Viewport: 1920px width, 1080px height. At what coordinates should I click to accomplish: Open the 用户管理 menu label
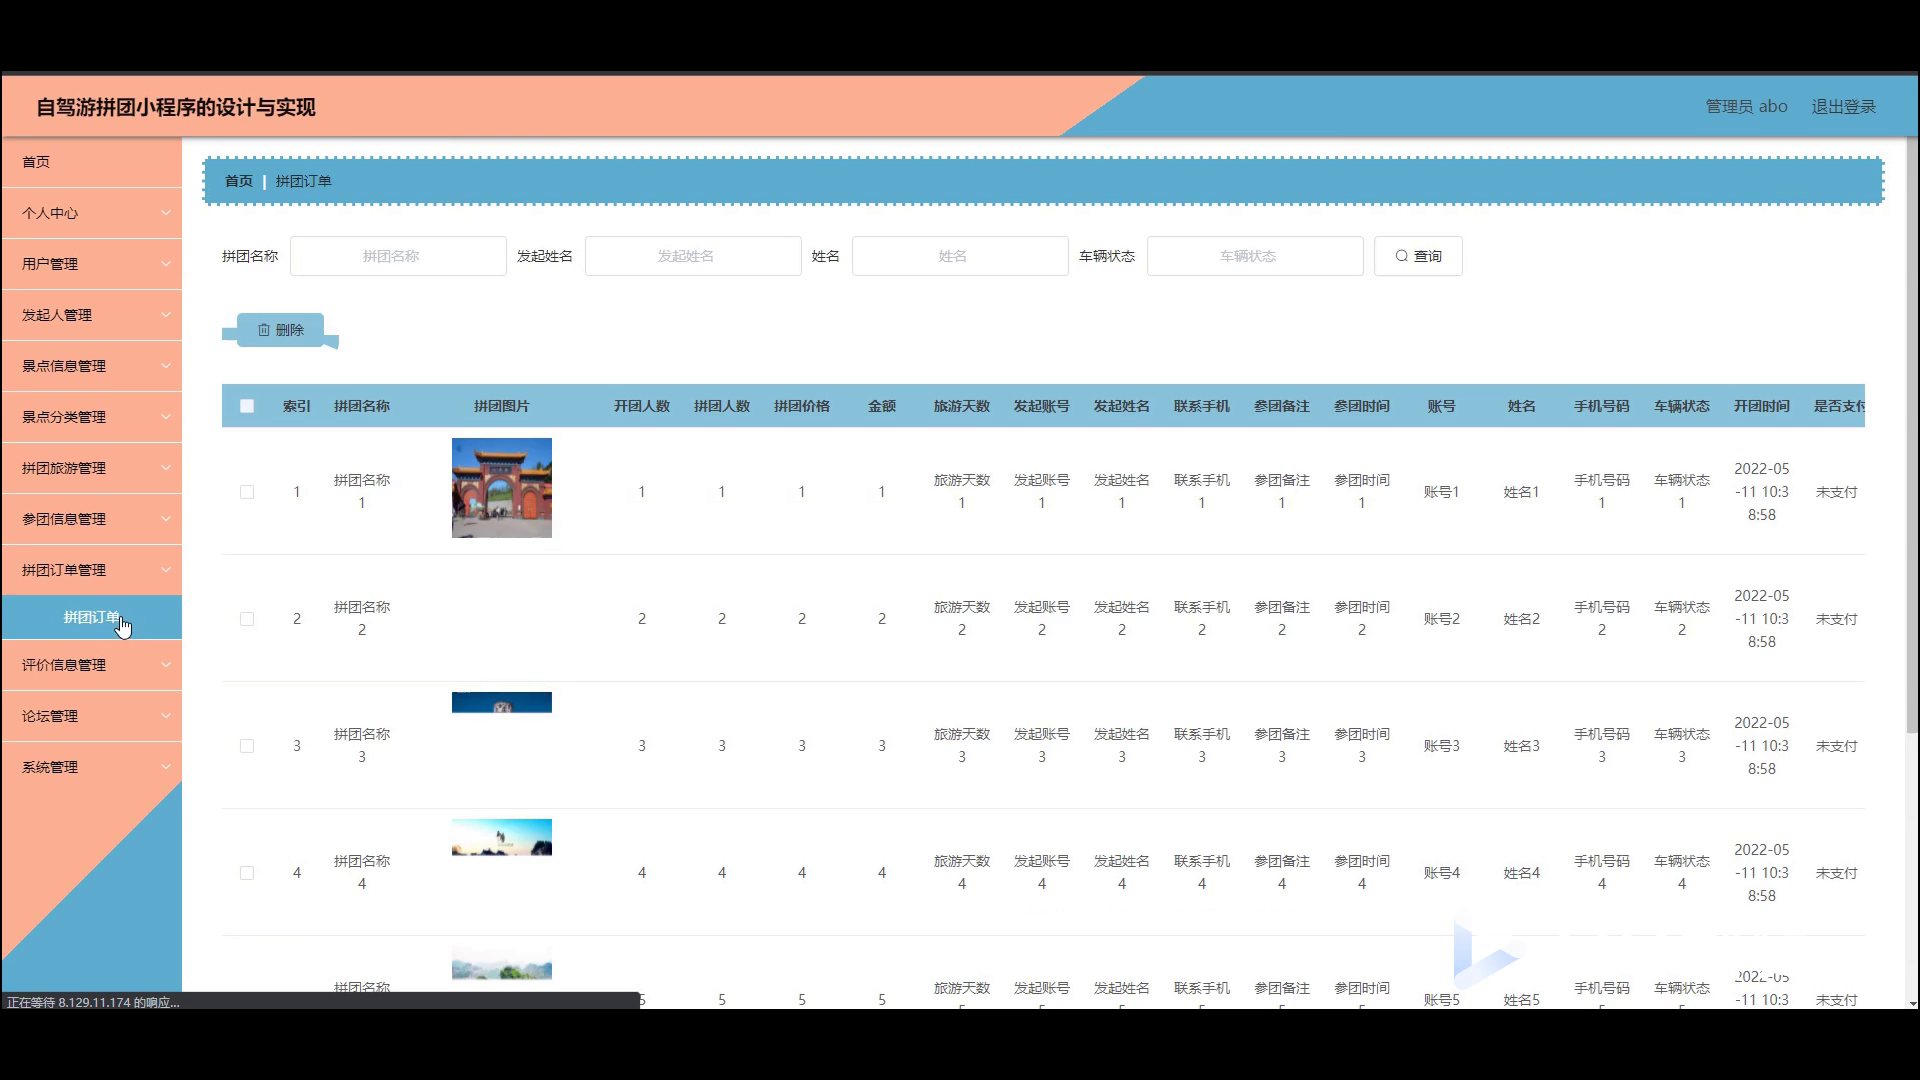[x=50, y=264]
